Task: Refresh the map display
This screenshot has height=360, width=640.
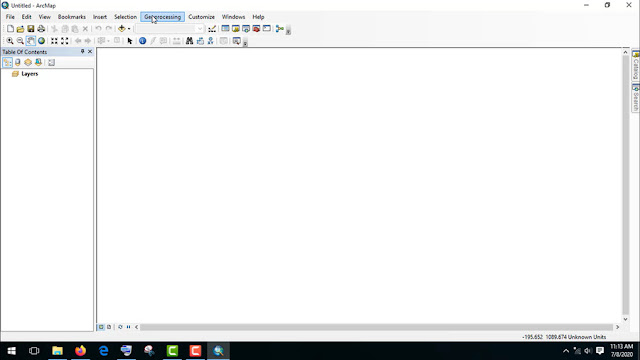Action: 120,327
